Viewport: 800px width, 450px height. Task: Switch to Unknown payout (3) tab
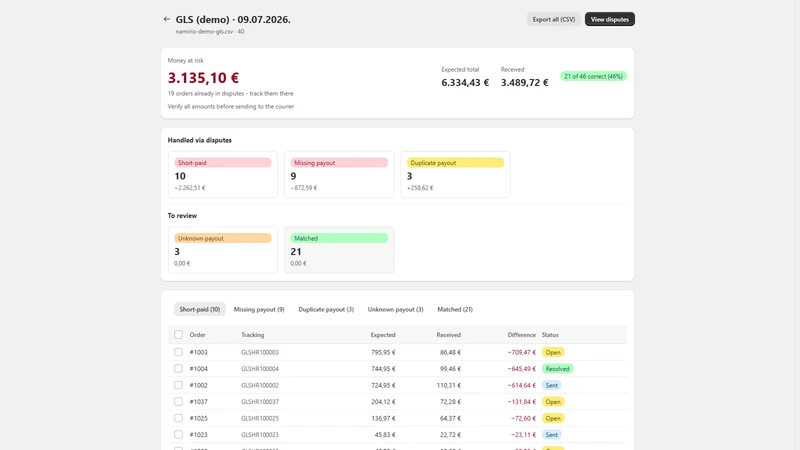(395, 309)
